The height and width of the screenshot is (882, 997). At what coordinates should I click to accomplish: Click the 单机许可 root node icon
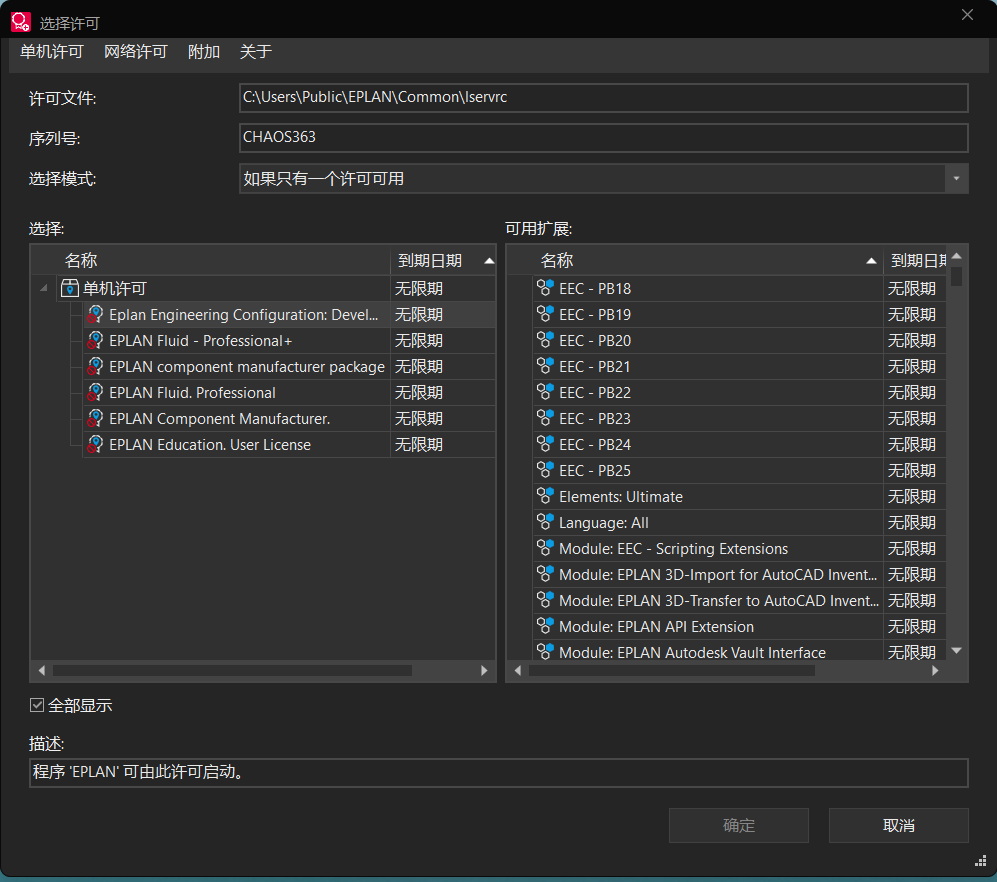point(70,289)
